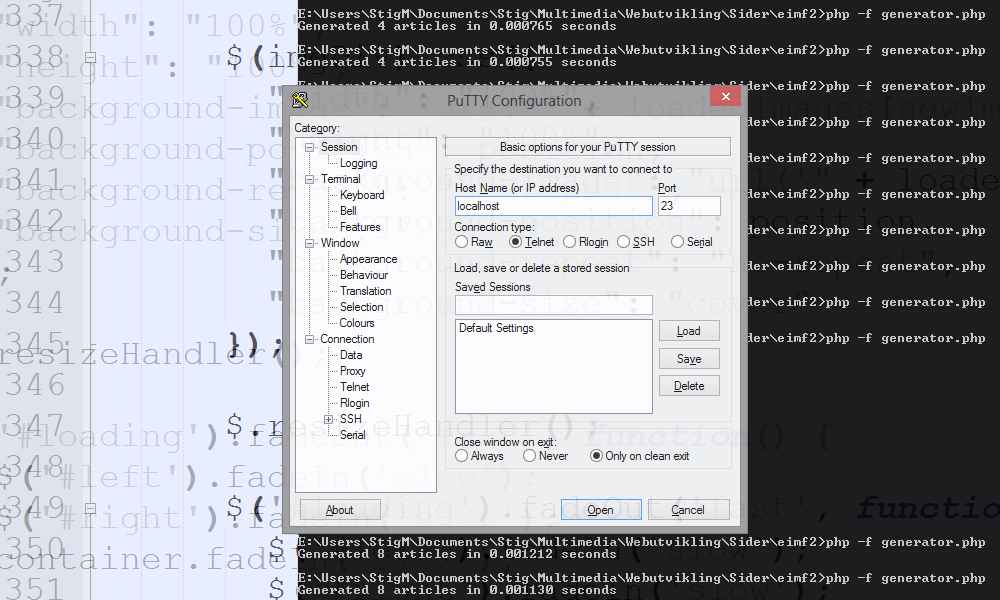The height and width of the screenshot is (600, 1000).
Task: Click the About button
Action: coord(340,509)
